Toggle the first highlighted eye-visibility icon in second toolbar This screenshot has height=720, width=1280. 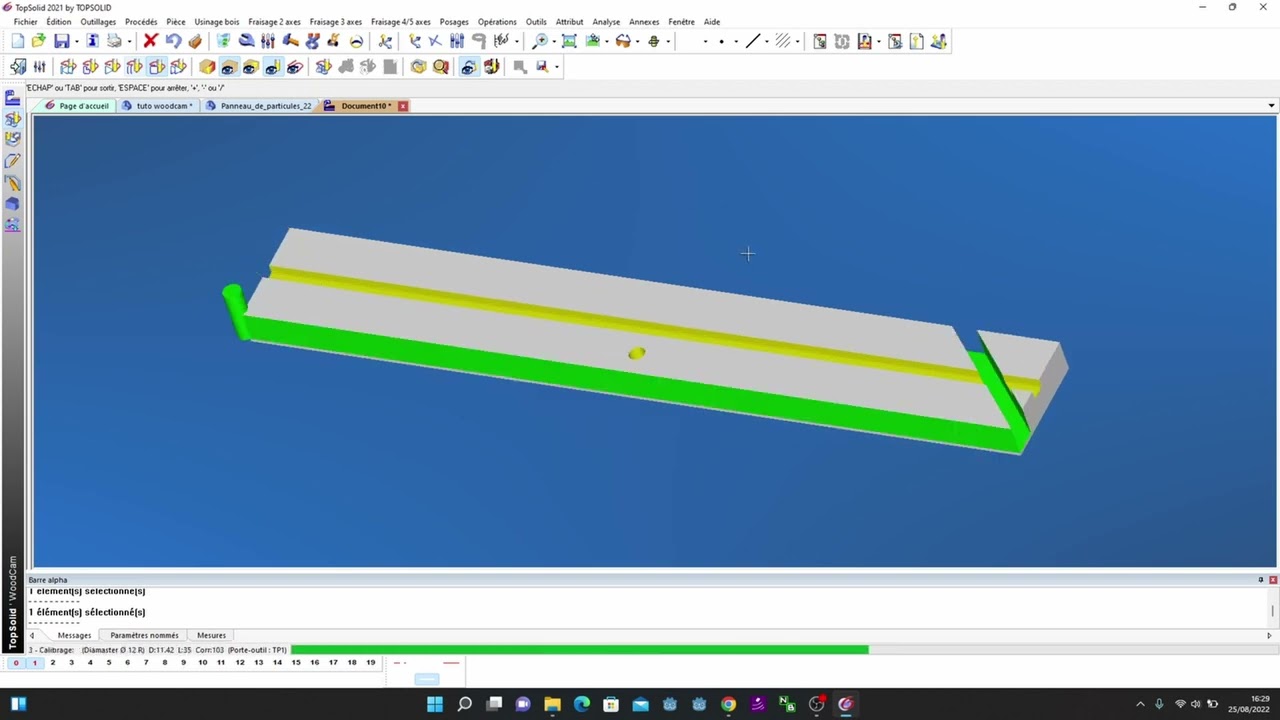coord(229,67)
